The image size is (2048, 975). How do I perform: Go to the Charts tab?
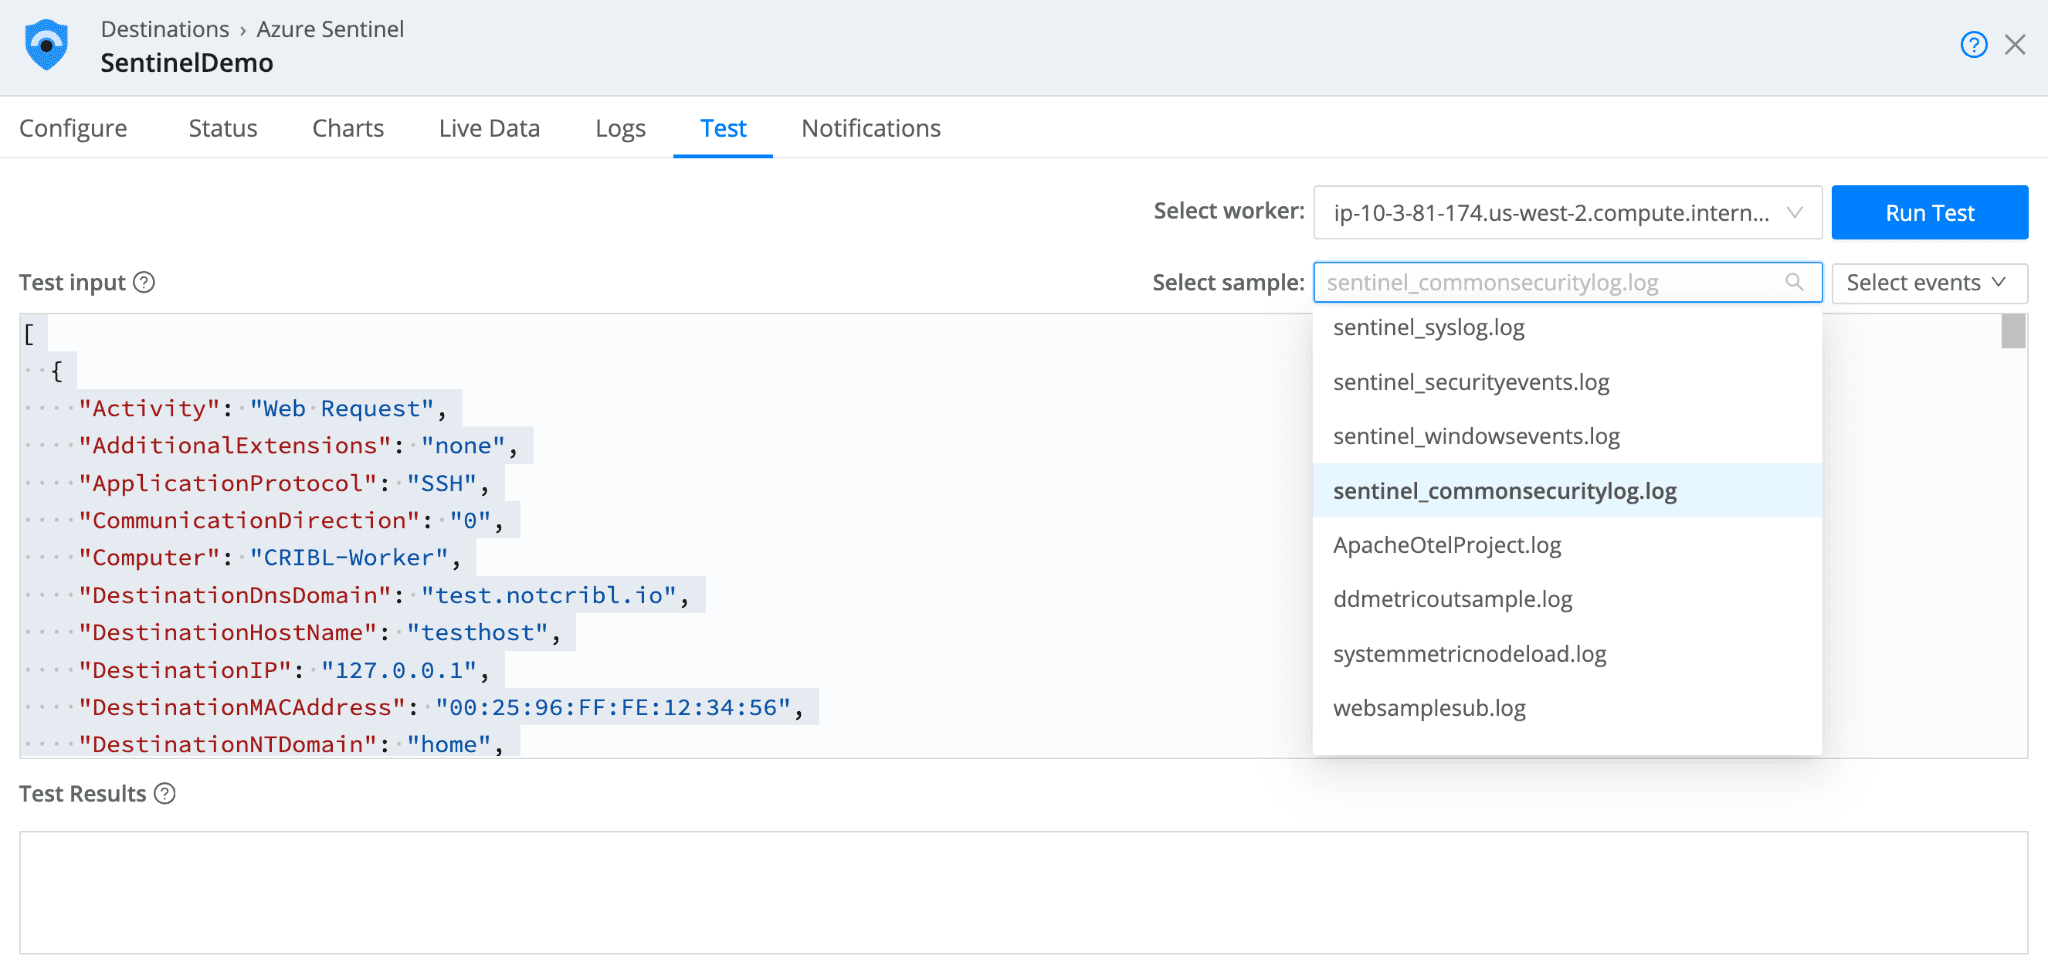point(348,129)
